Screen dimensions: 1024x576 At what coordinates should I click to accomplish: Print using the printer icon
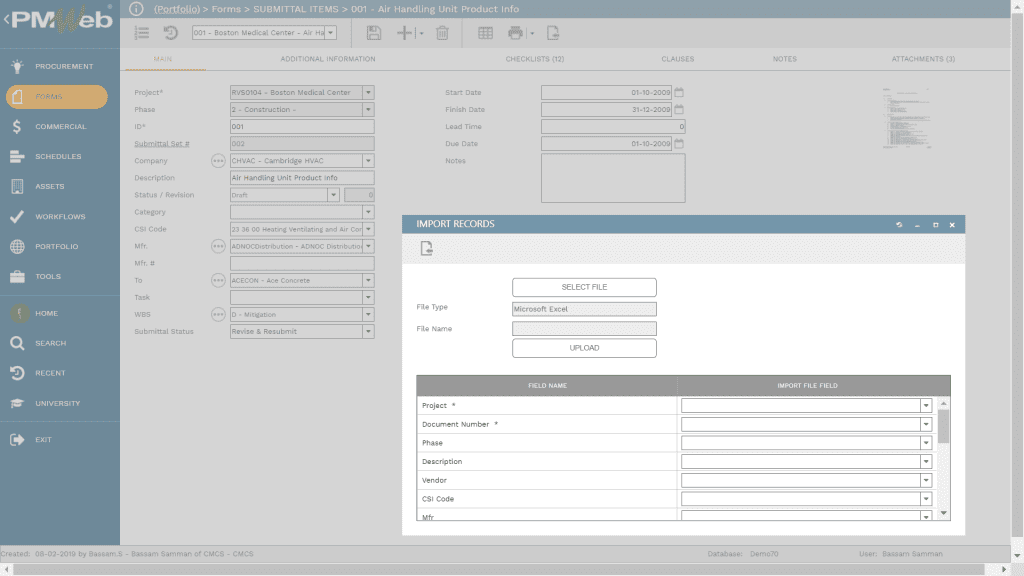click(515, 33)
